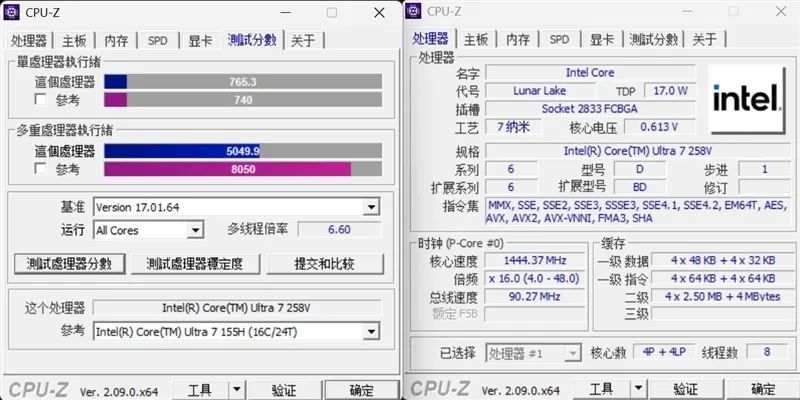The height and width of the screenshot is (400, 800).
Task: Click 验证 button in right window
Action: 686,390
